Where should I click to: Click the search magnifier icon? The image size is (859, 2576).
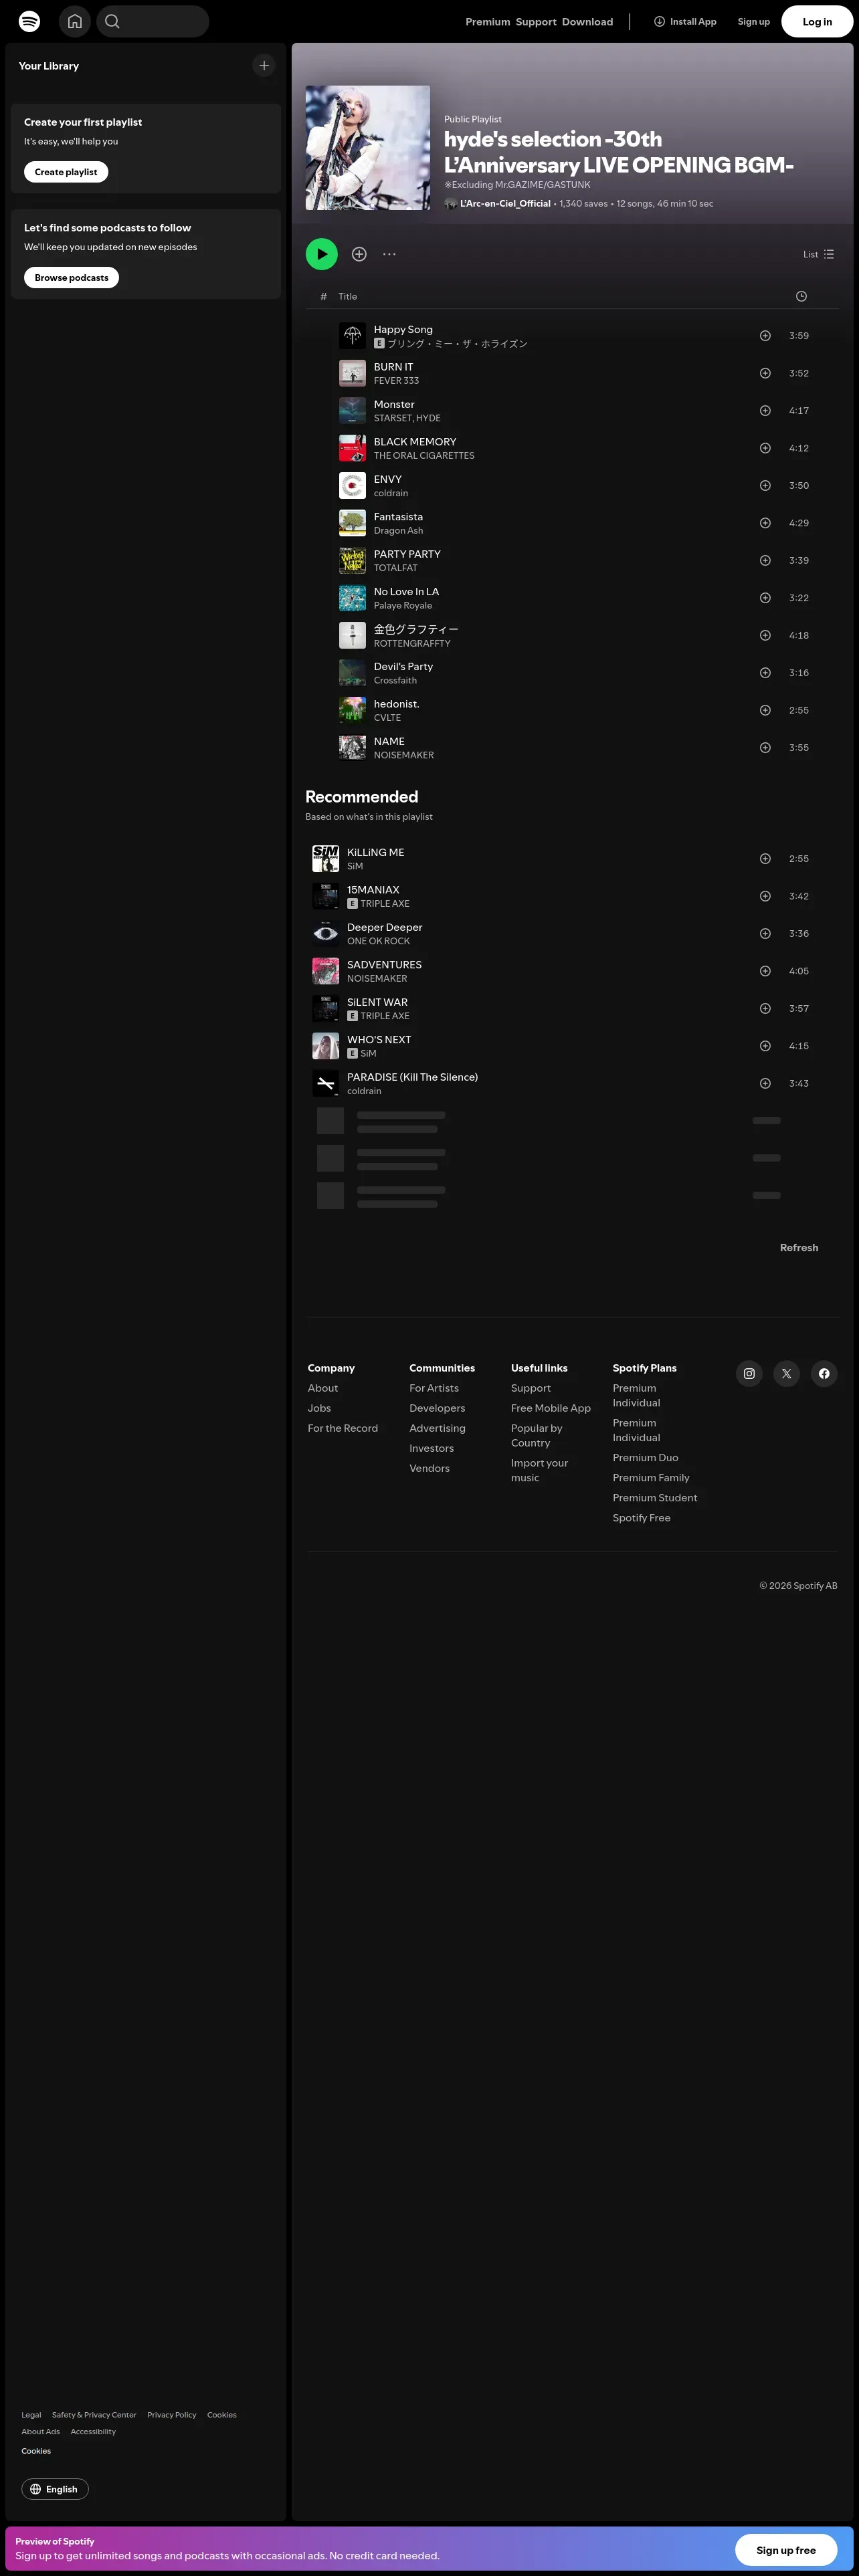pos(112,21)
